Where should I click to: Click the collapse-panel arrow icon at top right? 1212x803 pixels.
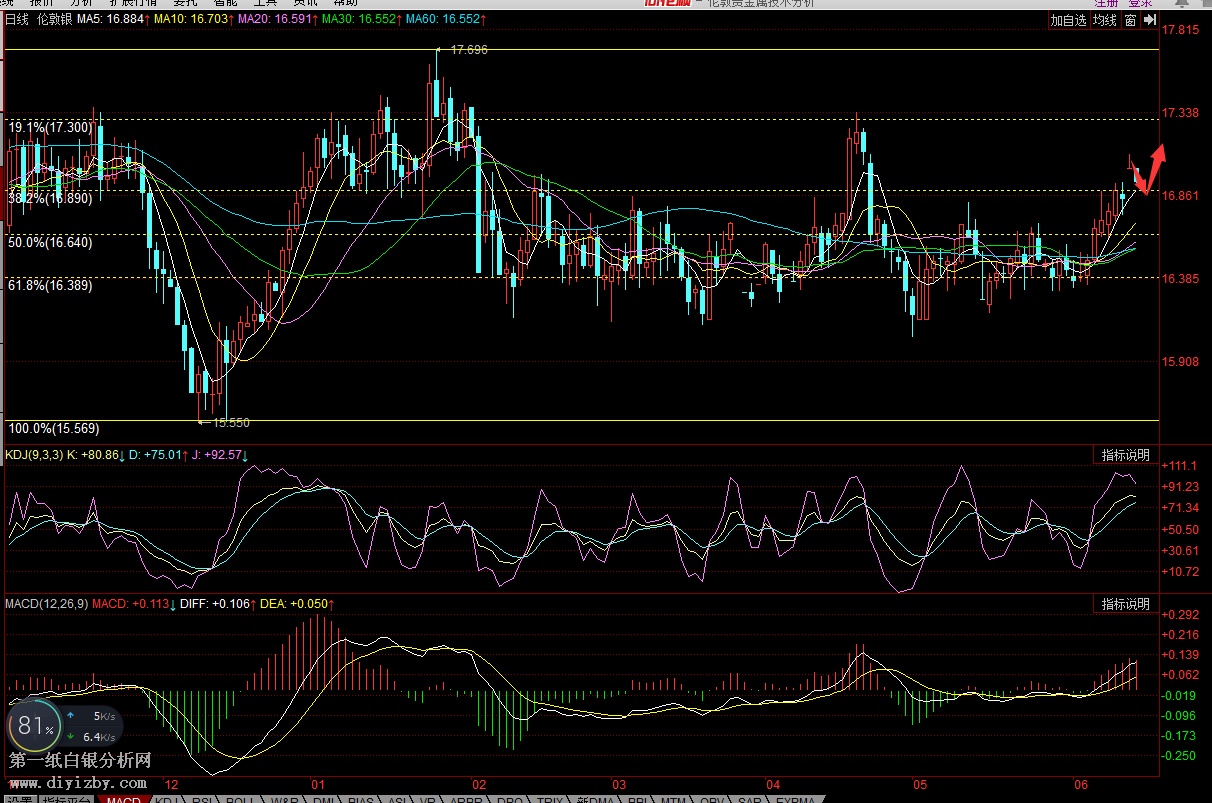(1150, 19)
